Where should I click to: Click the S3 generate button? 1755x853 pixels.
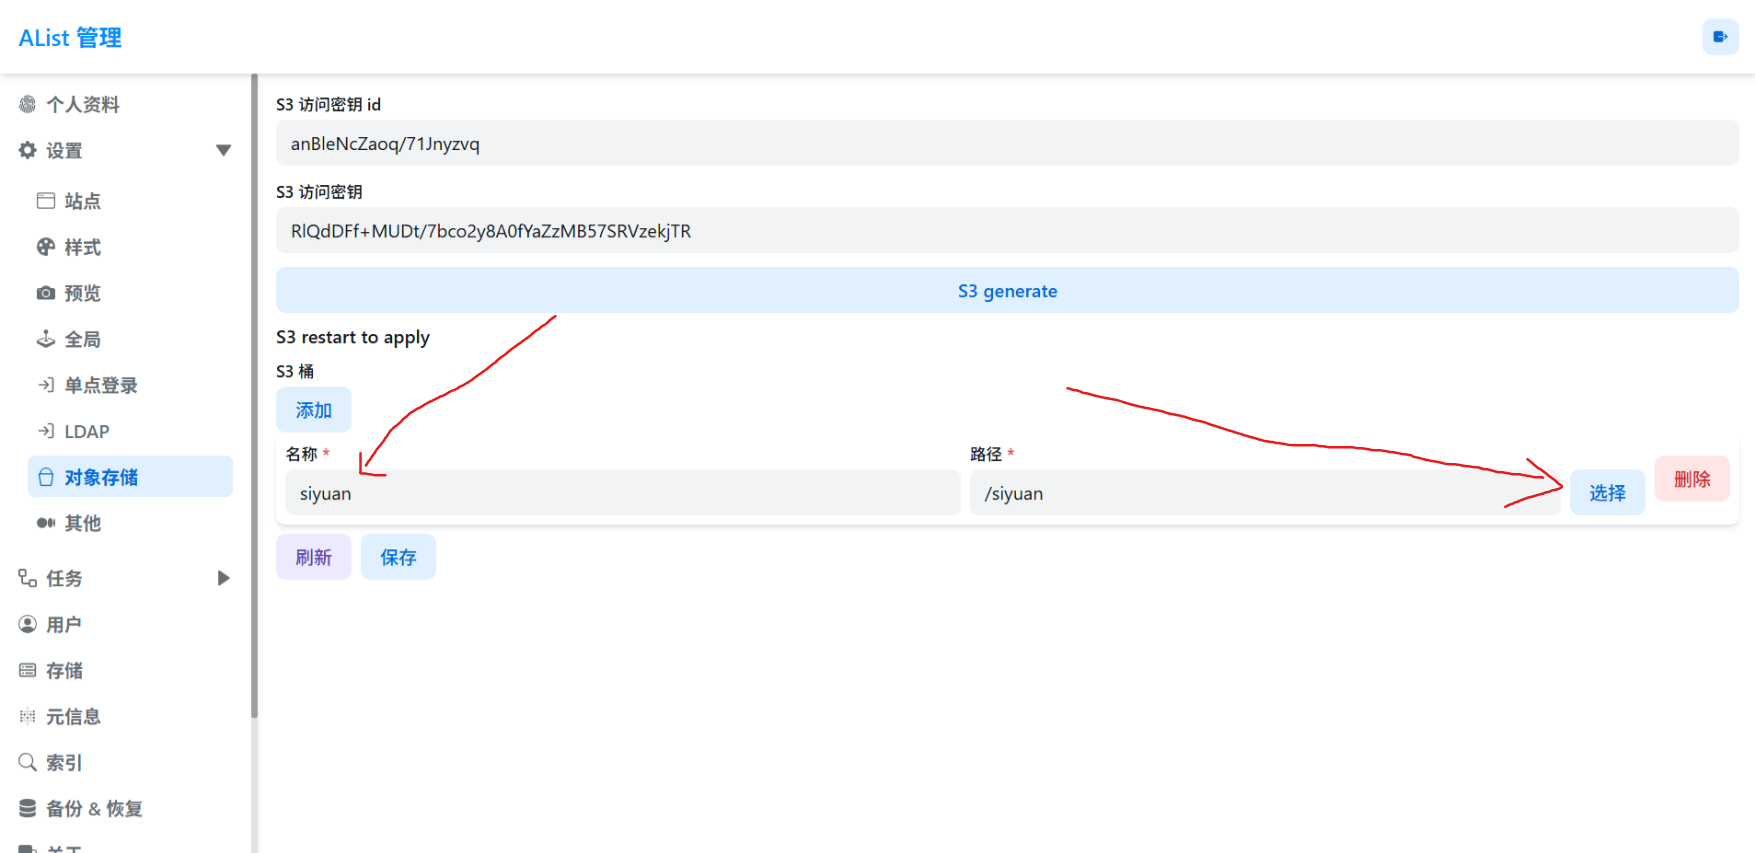tap(1007, 290)
